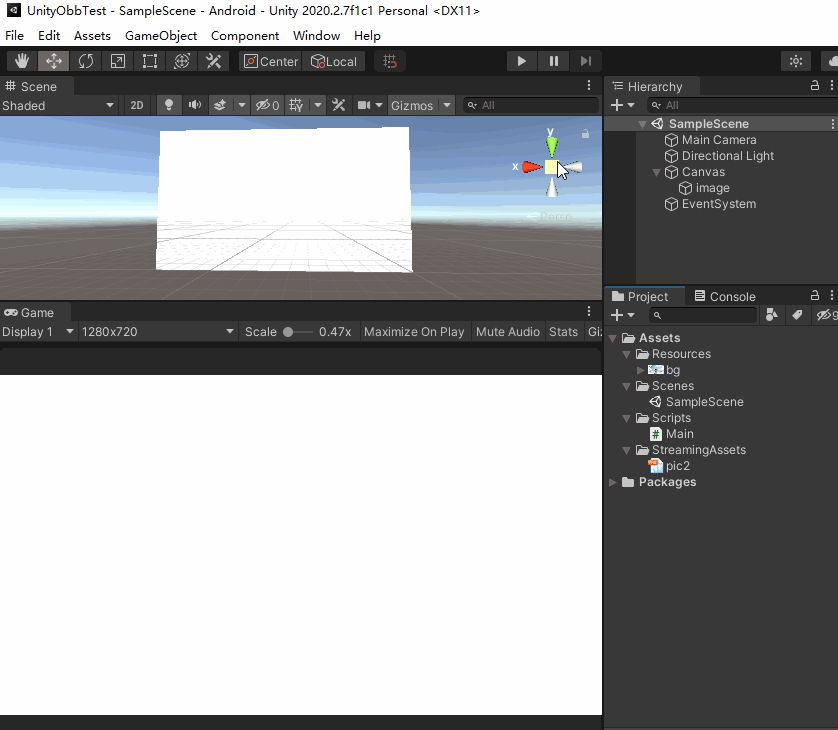Viewport: 838px width, 730px height.
Task: Select the Rotate tool
Action: [x=85, y=60]
